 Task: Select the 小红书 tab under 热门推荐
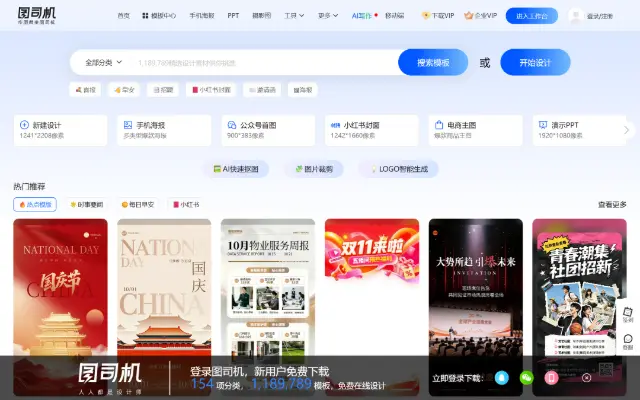point(186,204)
